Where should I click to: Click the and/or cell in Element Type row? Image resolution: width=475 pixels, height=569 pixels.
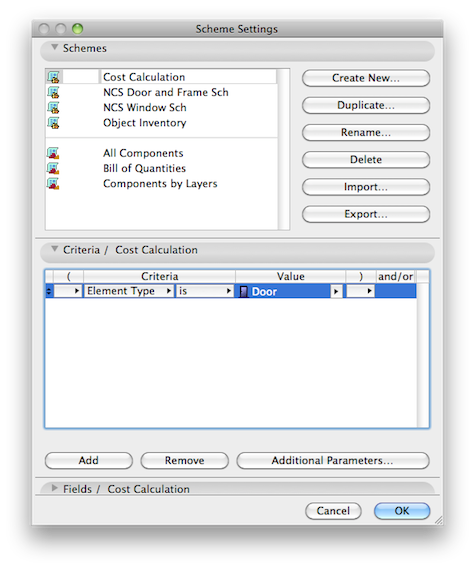(395, 291)
